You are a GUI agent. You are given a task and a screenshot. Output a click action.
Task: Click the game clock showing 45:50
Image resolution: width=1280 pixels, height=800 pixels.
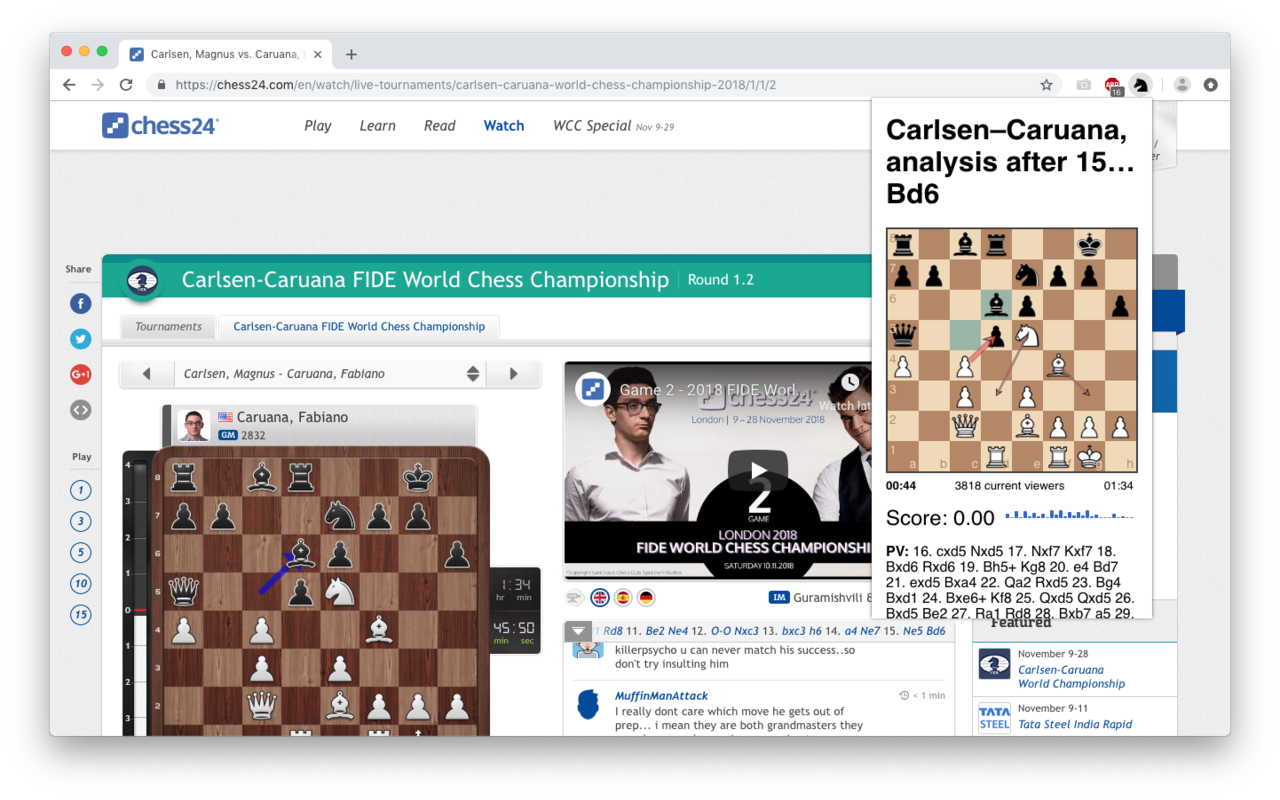point(514,633)
